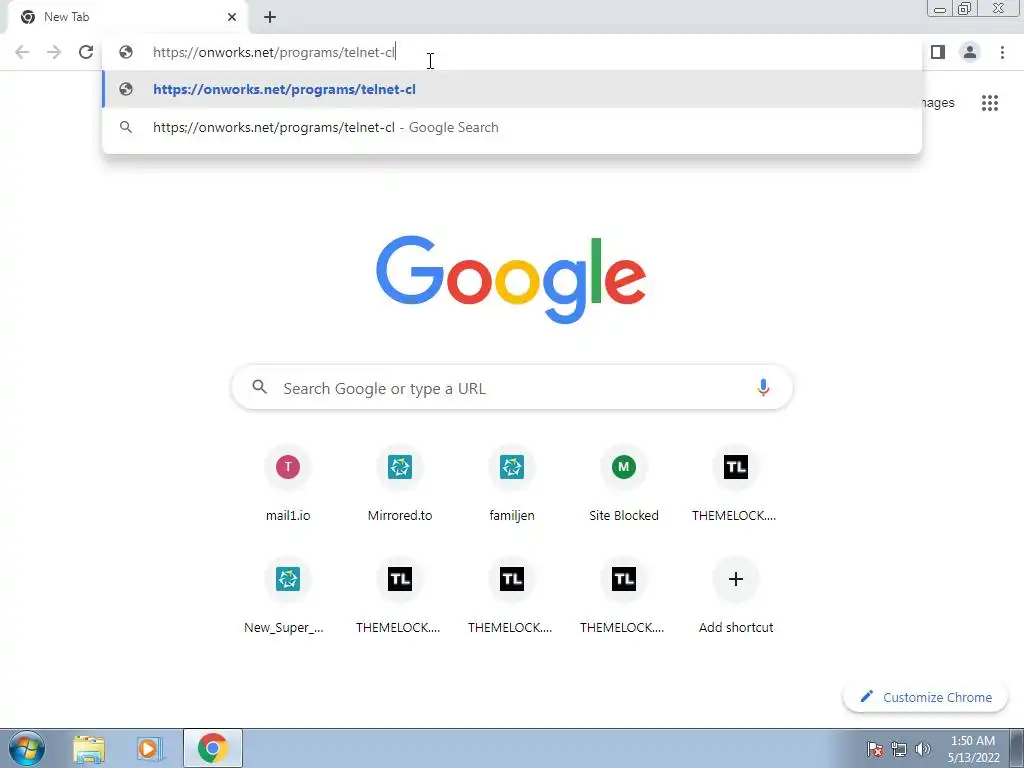1024x768 pixels.
Task: Open the Windows Start menu
Action: click(27, 748)
